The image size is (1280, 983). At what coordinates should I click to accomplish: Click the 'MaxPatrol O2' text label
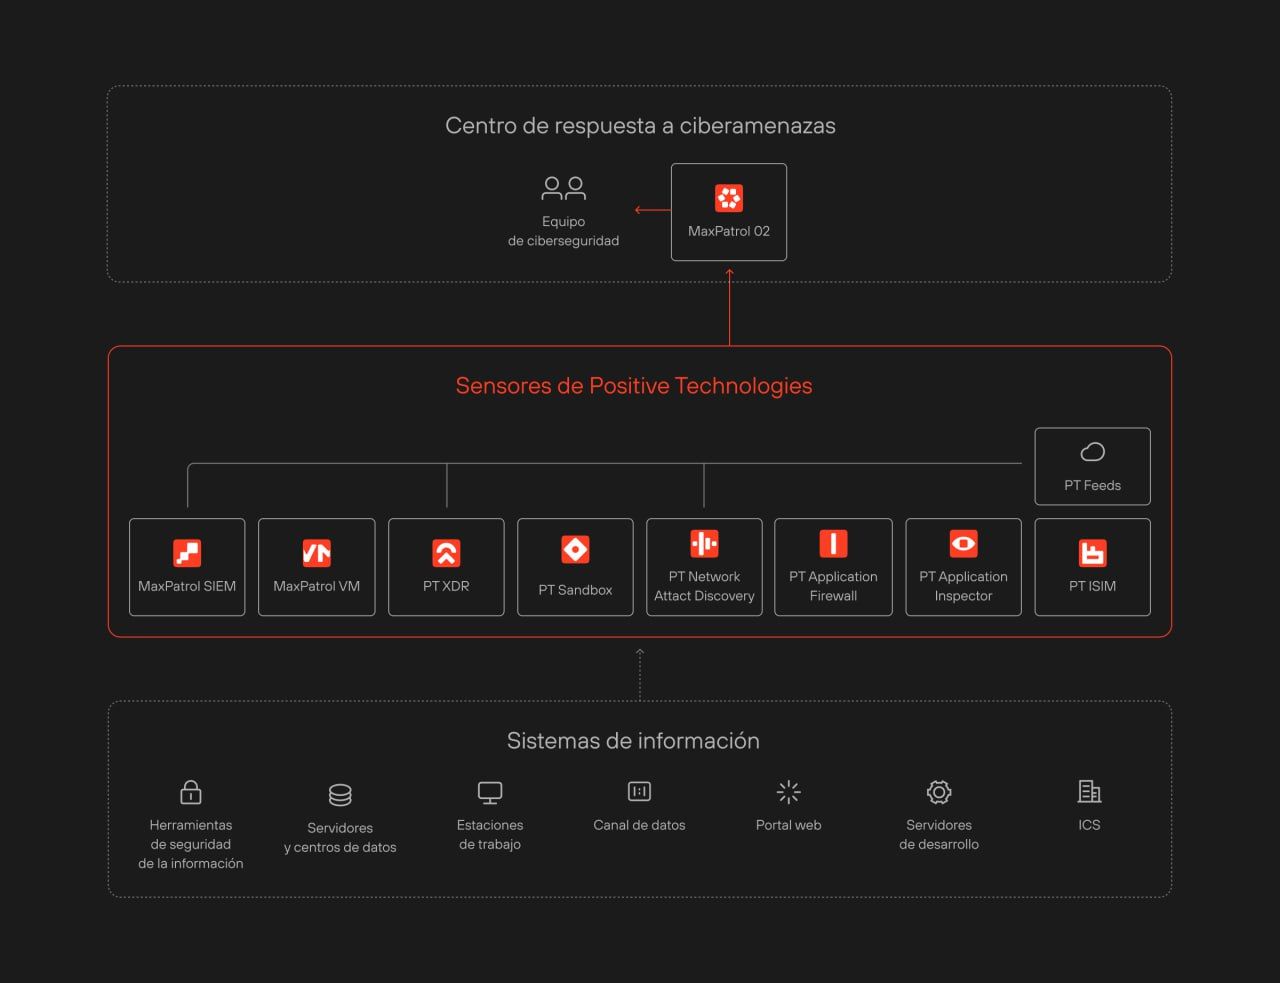coord(729,231)
